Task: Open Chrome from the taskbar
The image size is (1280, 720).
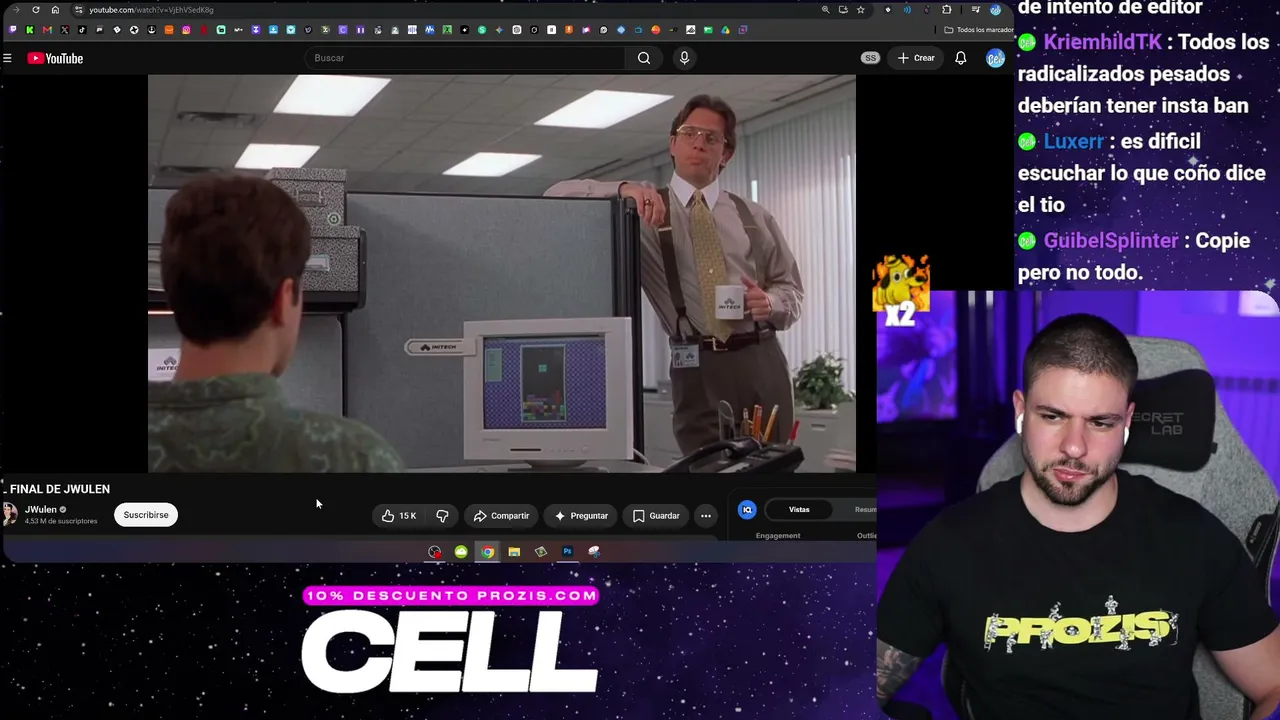Action: (487, 552)
